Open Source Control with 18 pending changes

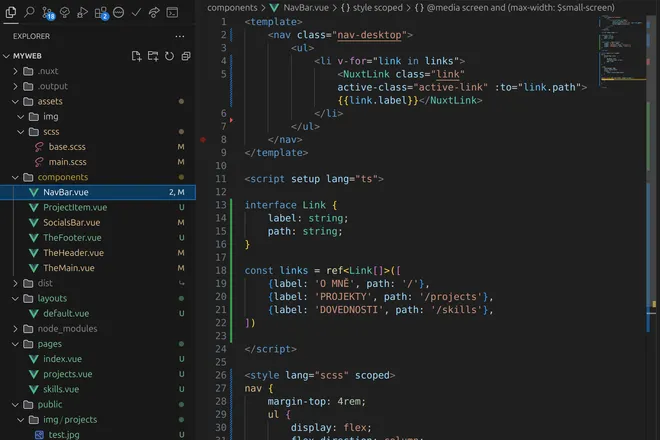(x=47, y=13)
